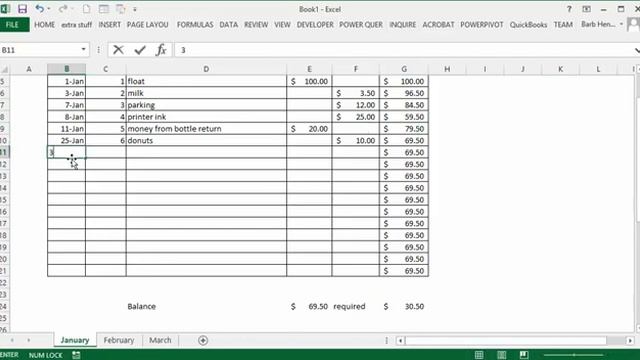This screenshot has width=640, height=360.
Task: Open the FORMULAS ribbon tab
Action: [x=195, y=25]
